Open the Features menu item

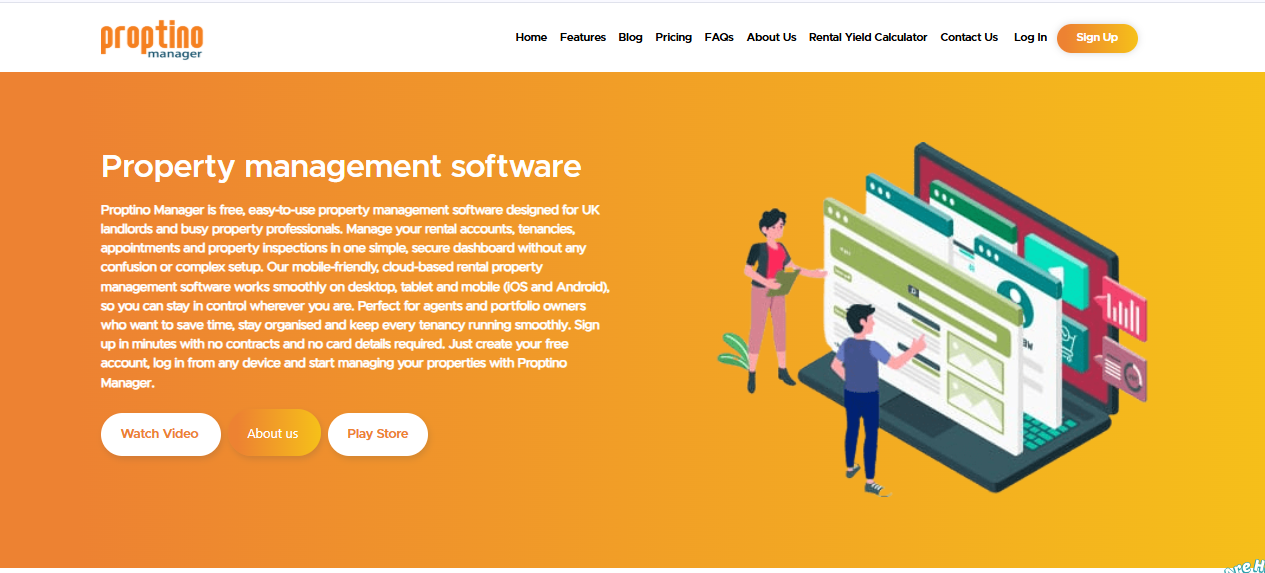583,38
